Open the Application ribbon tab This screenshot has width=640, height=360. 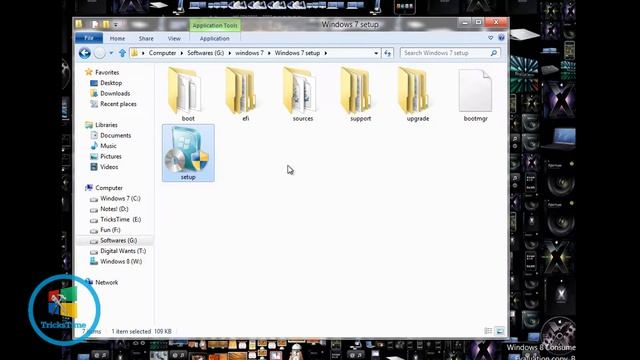(x=215, y=38)
